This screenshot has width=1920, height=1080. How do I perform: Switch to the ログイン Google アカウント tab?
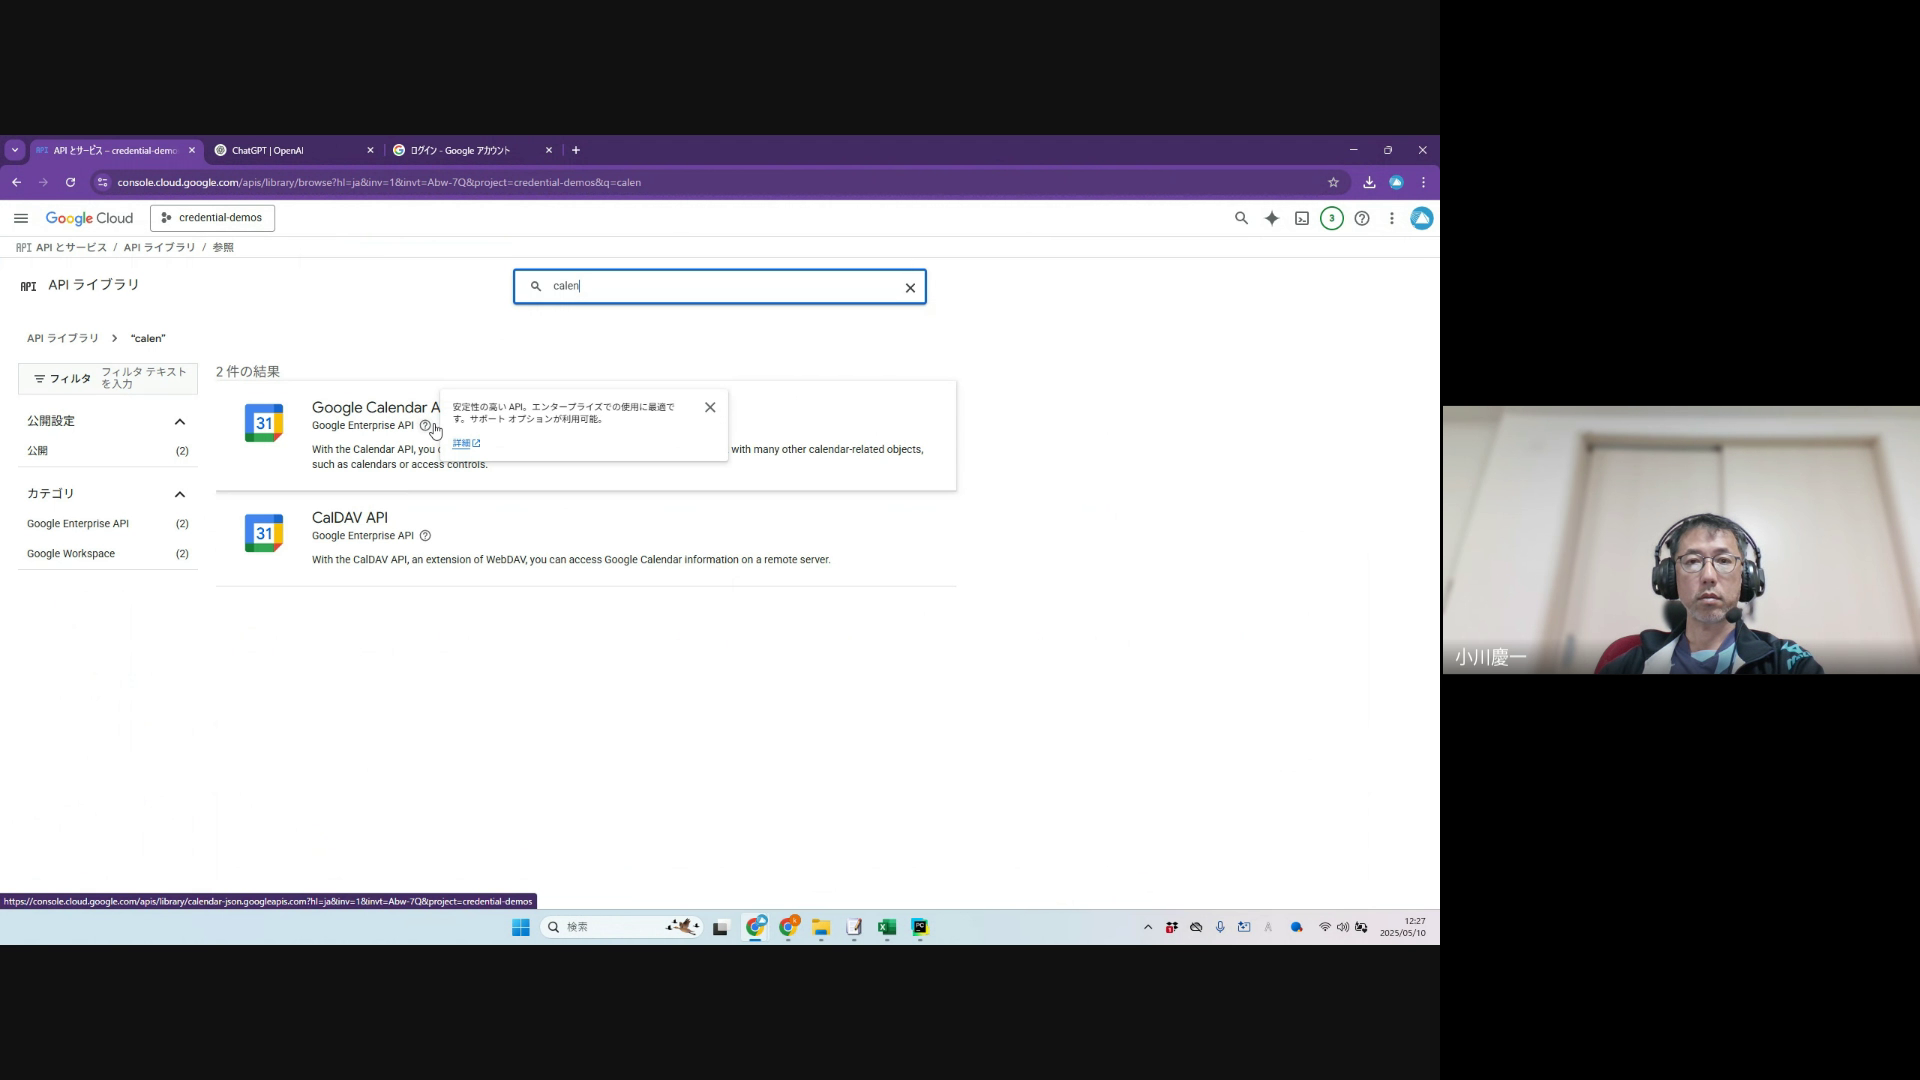[x=465, y=150]
